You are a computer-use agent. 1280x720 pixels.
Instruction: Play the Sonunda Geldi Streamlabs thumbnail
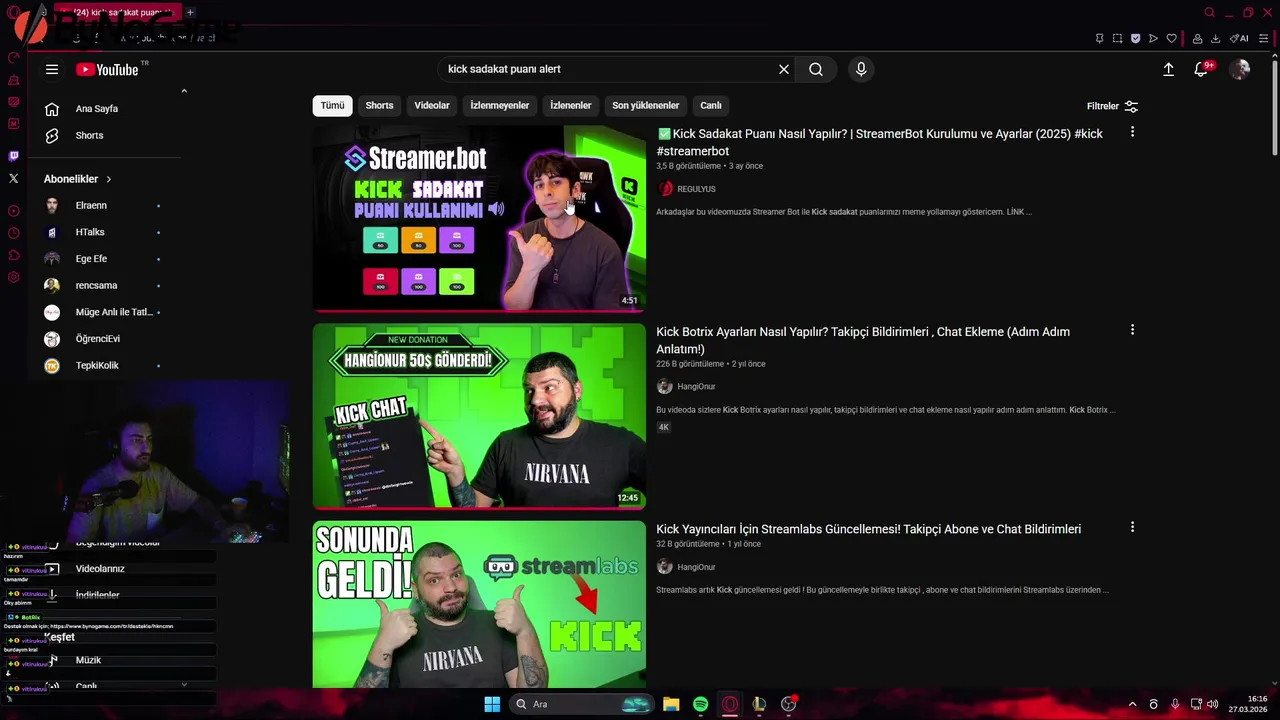(x=479, y=604)
